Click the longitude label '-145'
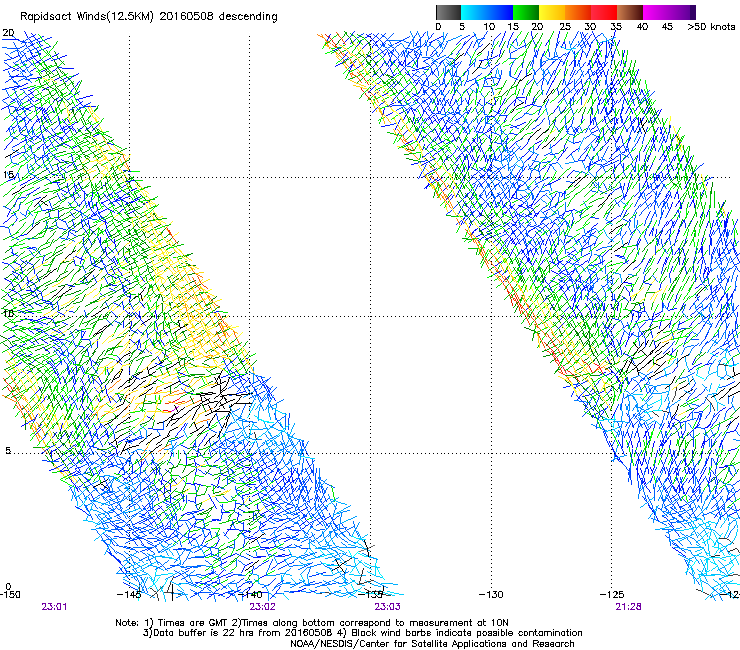Viewport: 740px width, 650px height. point(129,594)
